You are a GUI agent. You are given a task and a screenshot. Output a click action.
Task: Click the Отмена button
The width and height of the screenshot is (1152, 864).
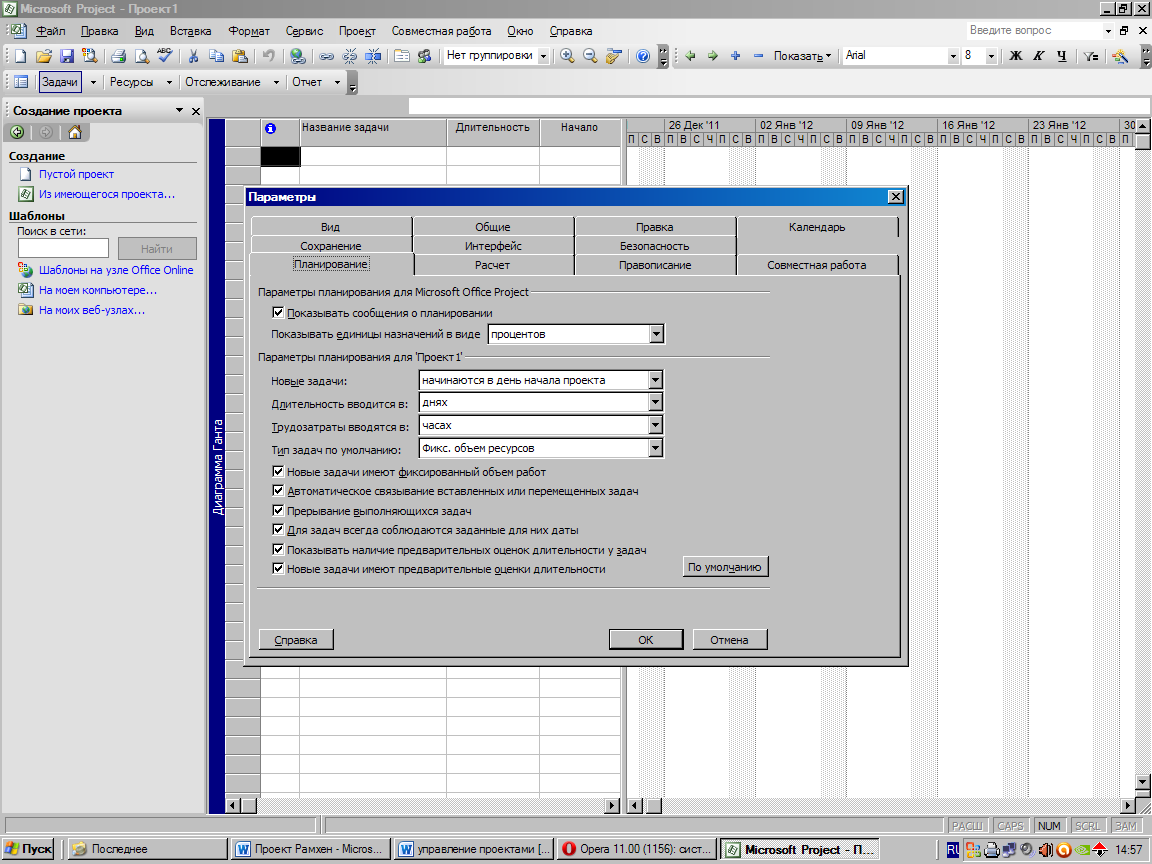click(730, 640)
